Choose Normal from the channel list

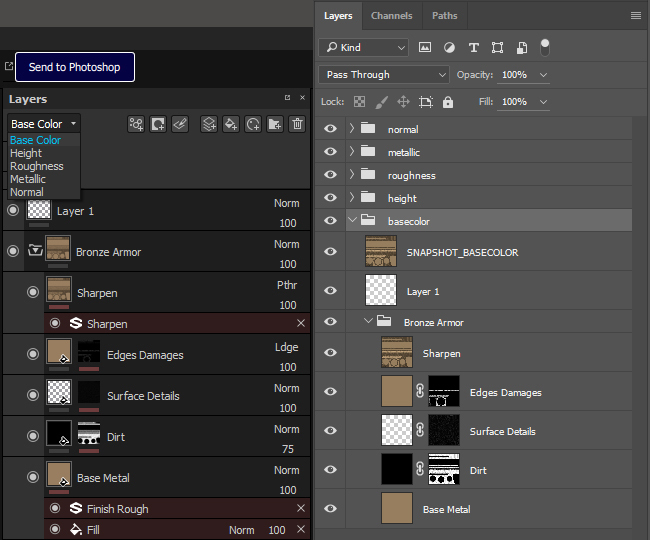coord(27,192)
